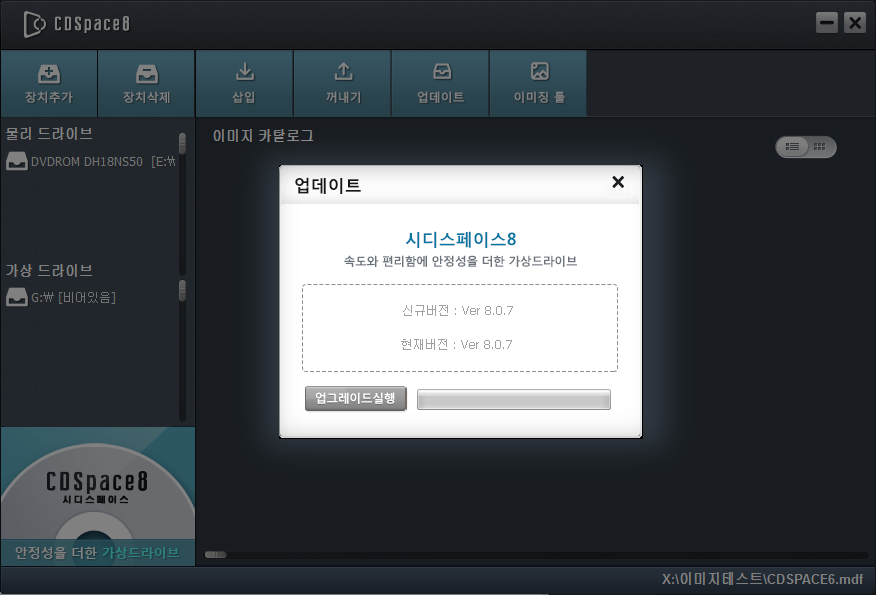Click the 꺼내기 (eject) toolbar icon
Screen dimensions: 876x595
coord(342,83)
